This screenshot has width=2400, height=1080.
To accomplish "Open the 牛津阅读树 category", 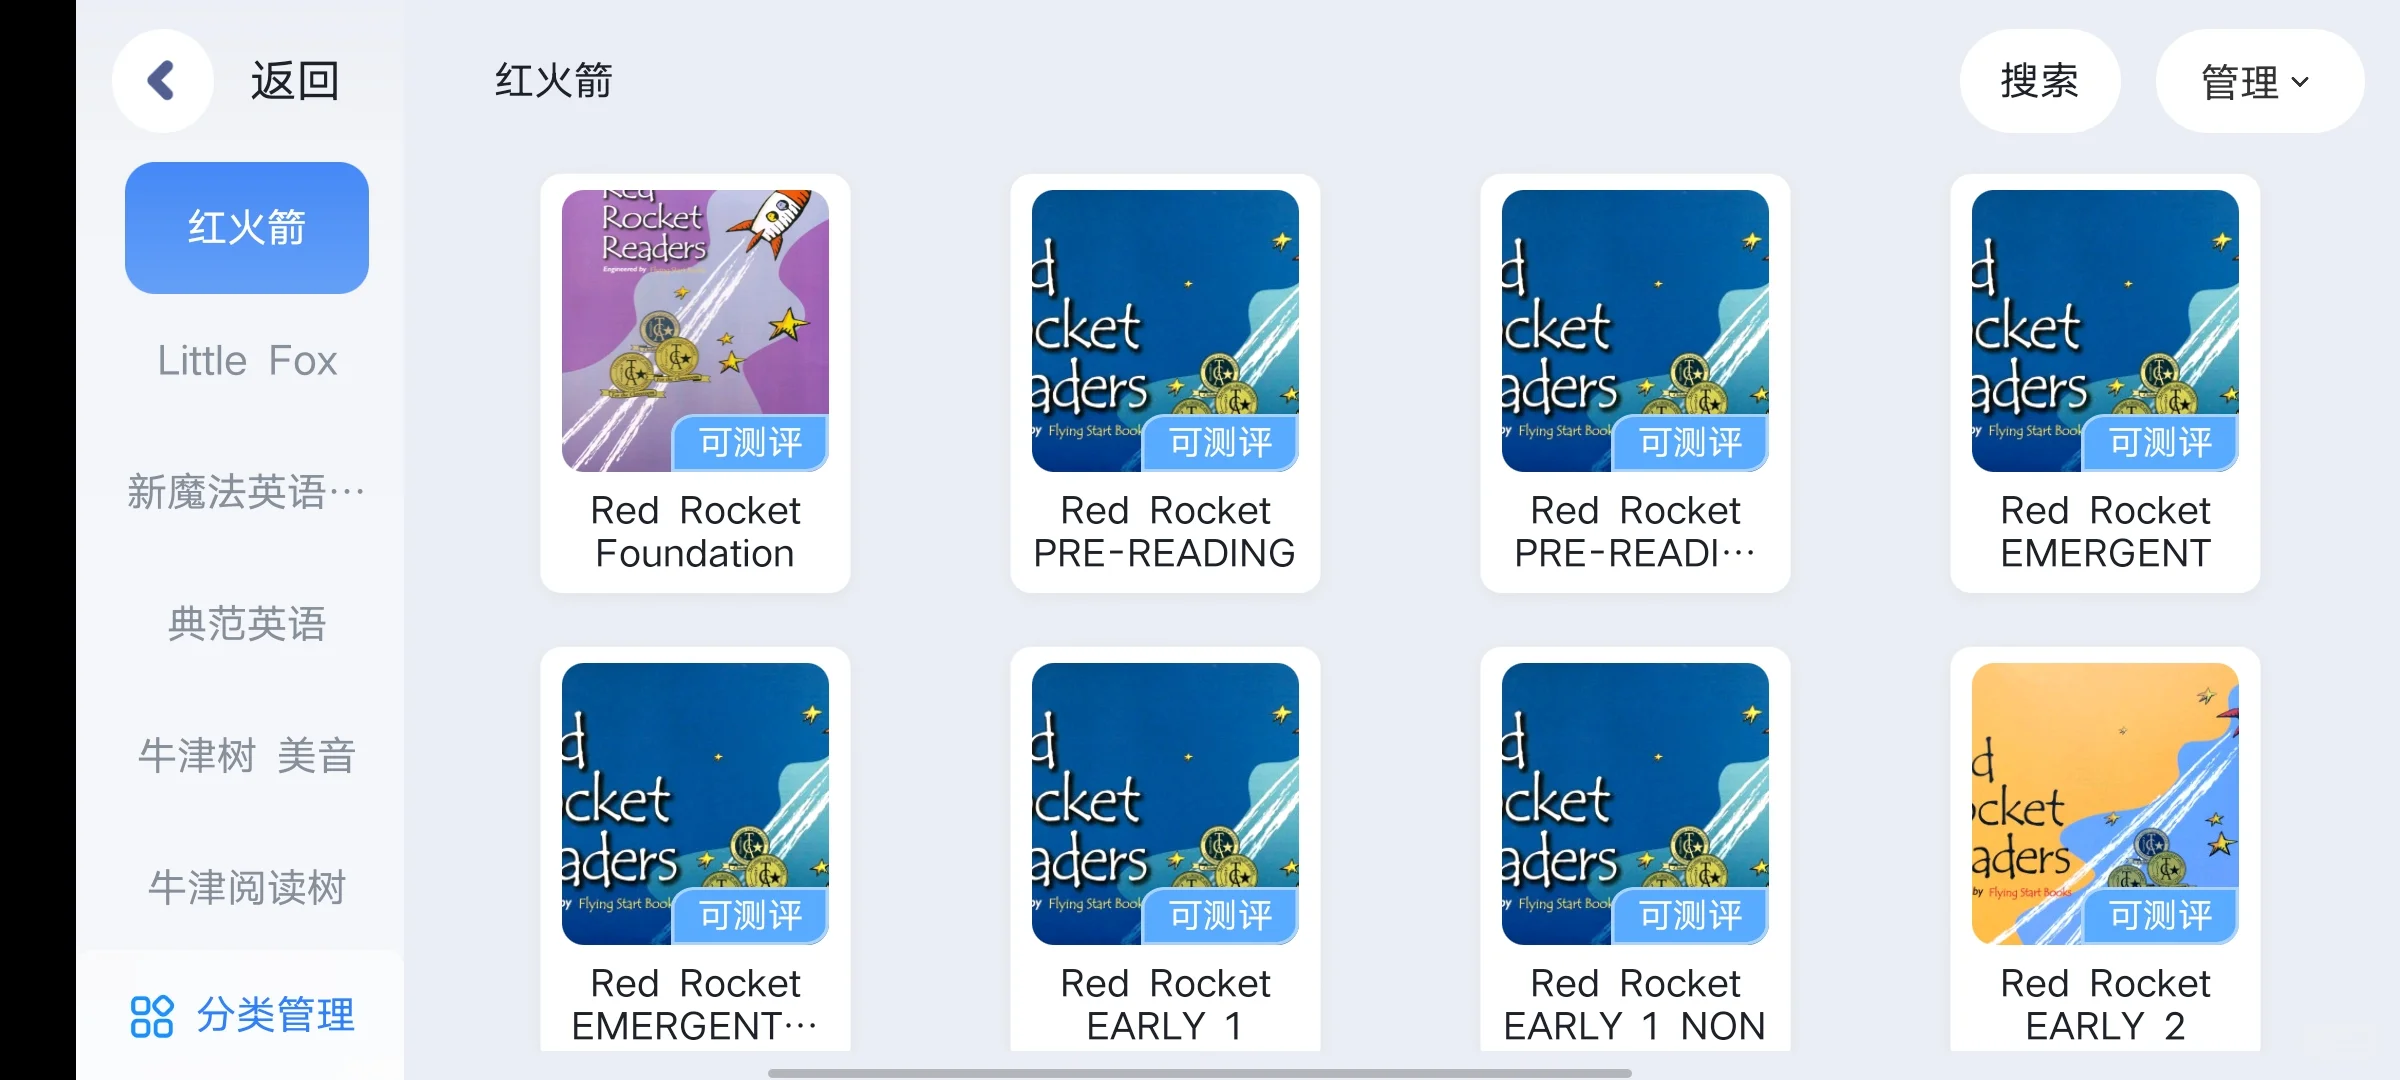I will 247,888.
